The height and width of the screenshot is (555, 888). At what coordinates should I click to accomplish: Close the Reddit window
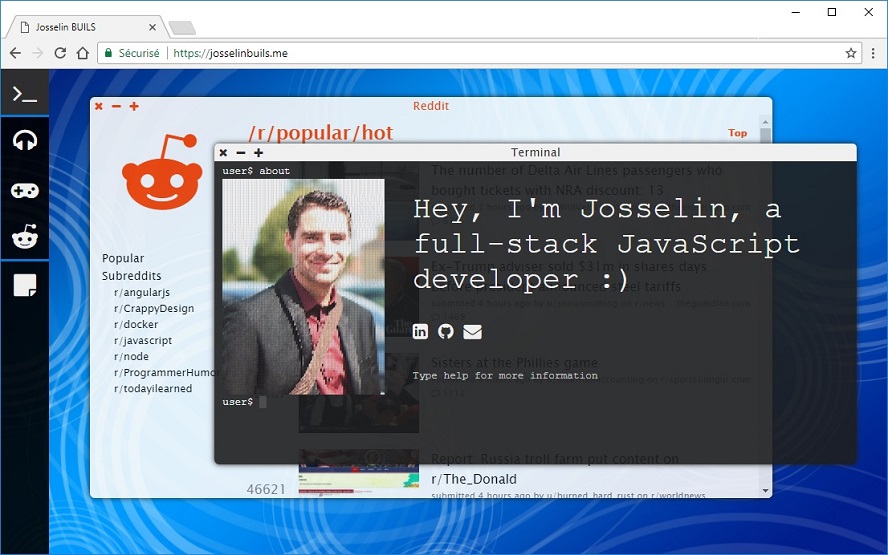coord(99,106)
